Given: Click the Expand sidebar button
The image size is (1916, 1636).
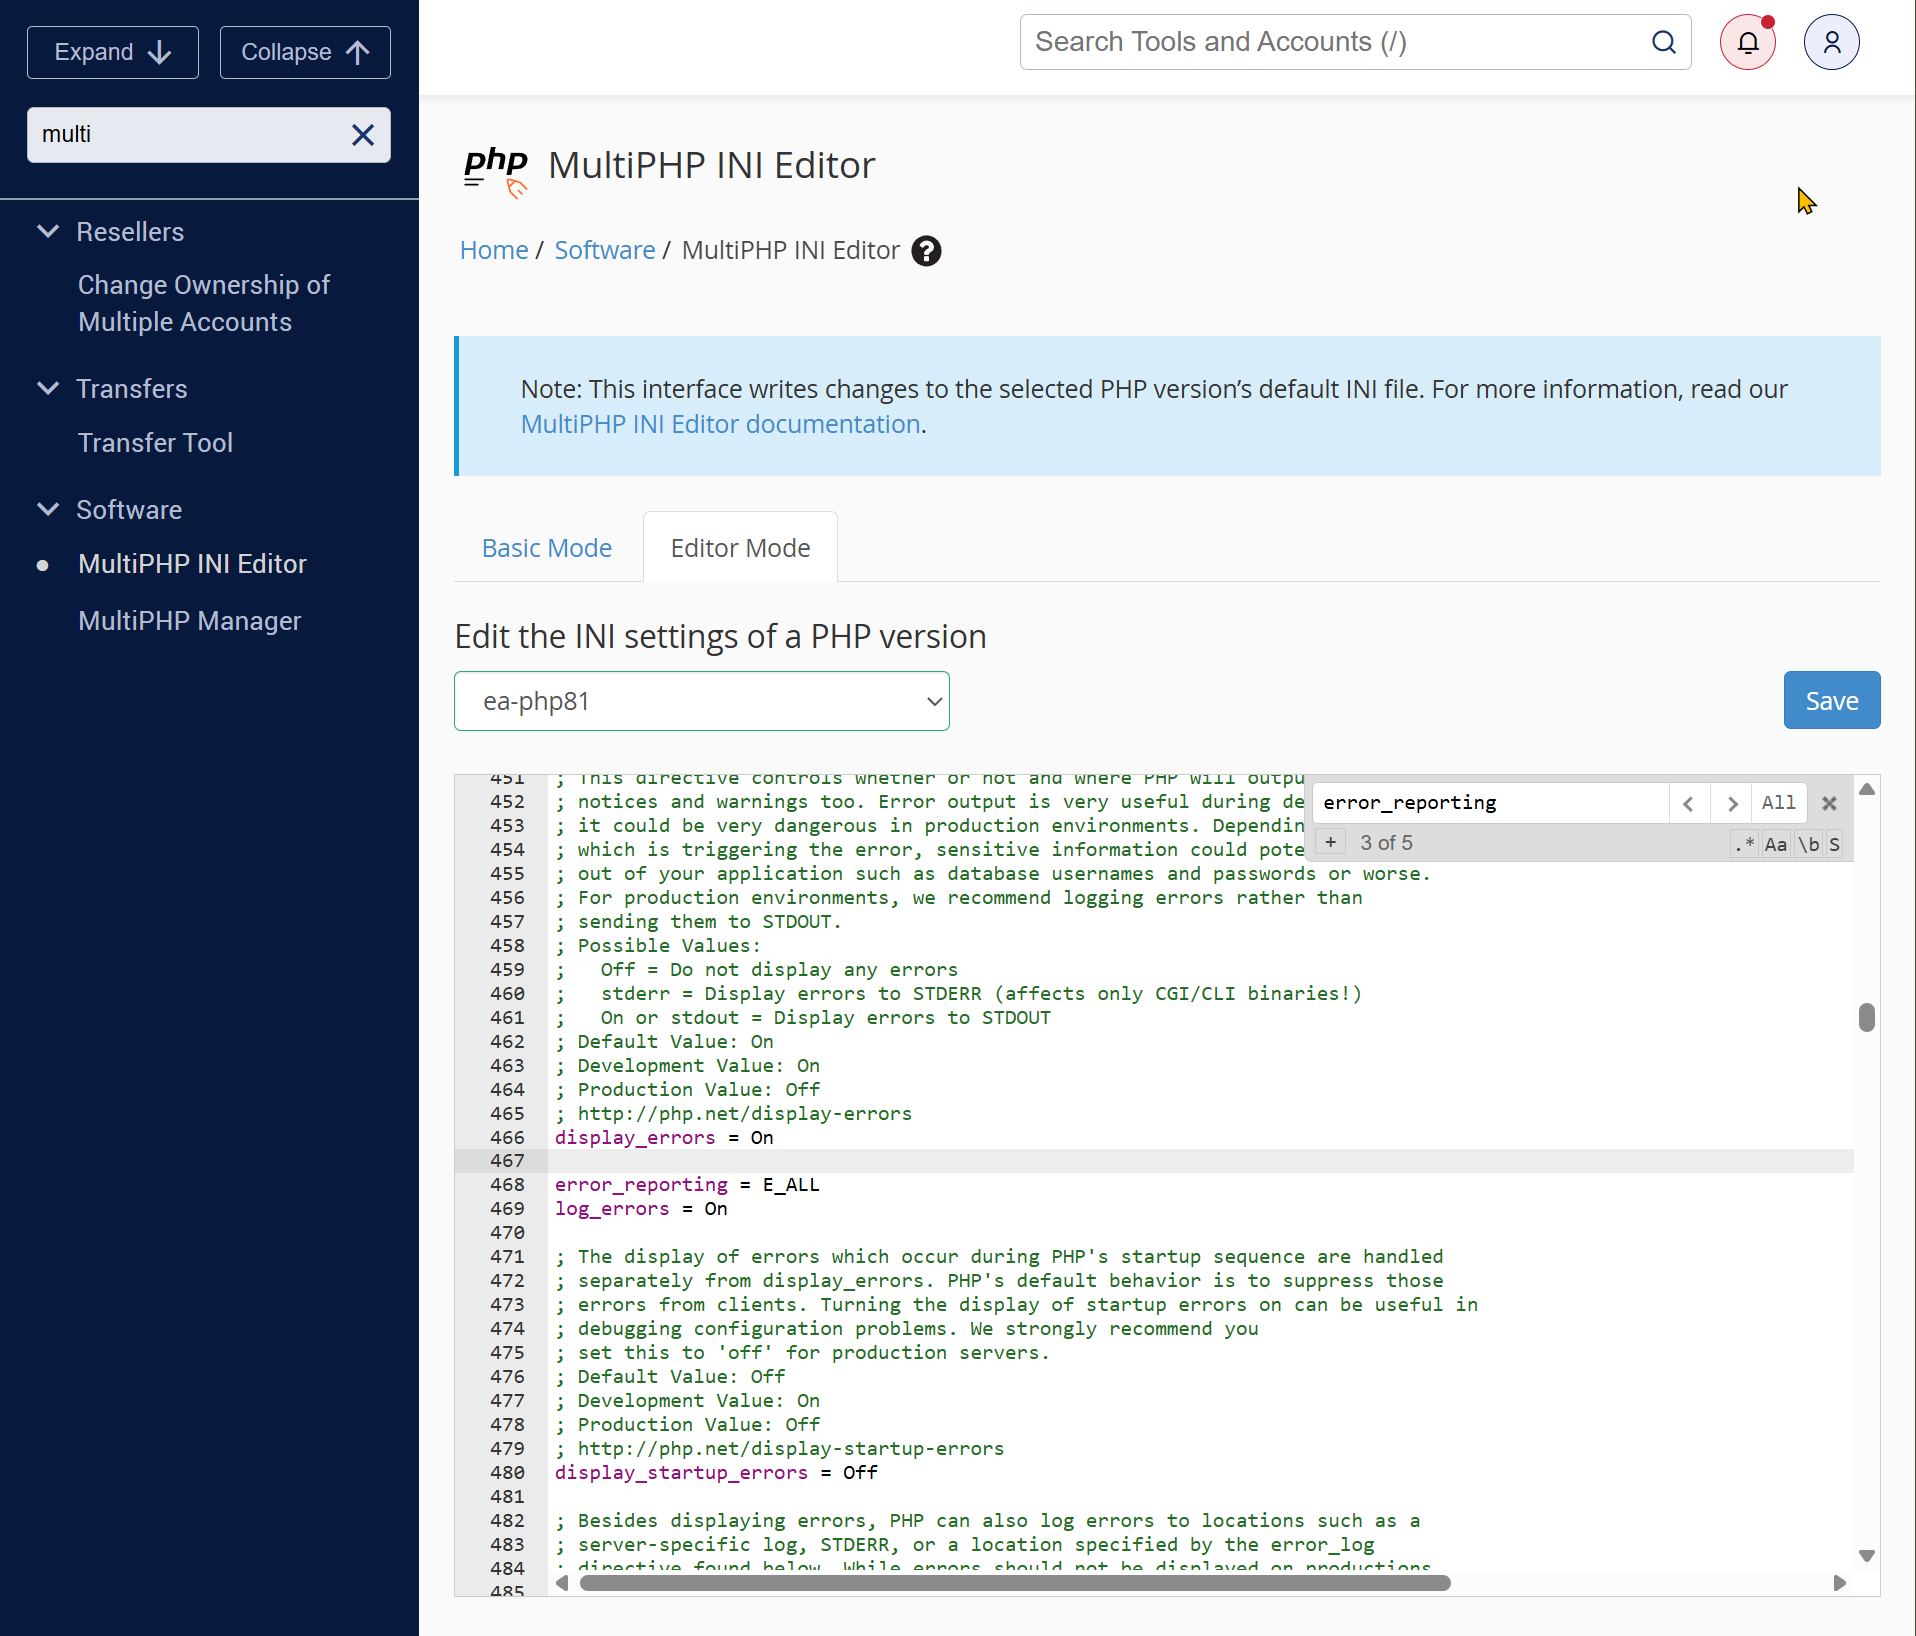Looking at the screenshot, I should tap(113, 52).
